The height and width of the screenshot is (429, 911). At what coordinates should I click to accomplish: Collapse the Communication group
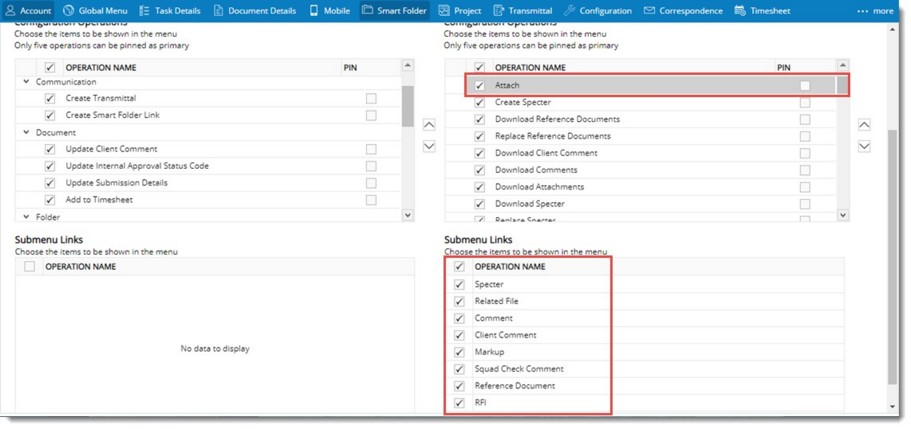tap(26, 82)
